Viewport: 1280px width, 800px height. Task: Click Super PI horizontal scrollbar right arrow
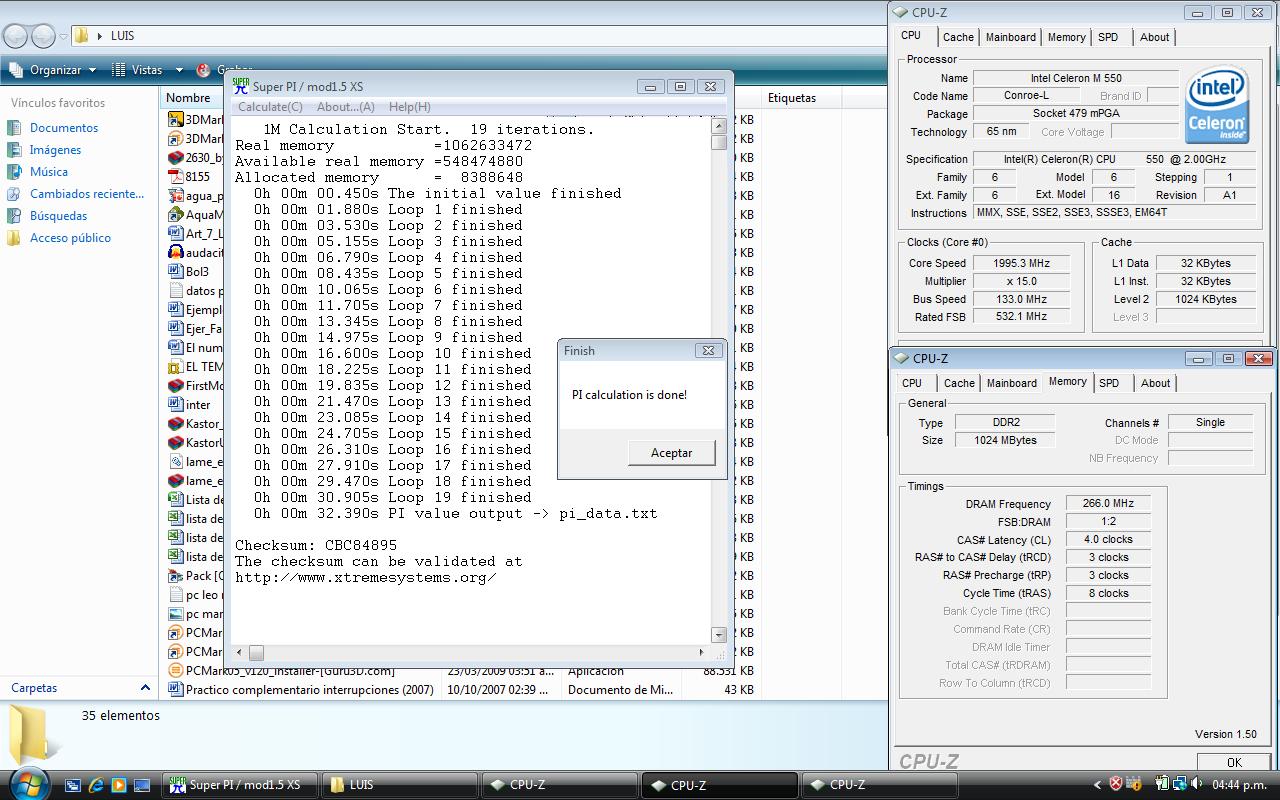[700, 653]
